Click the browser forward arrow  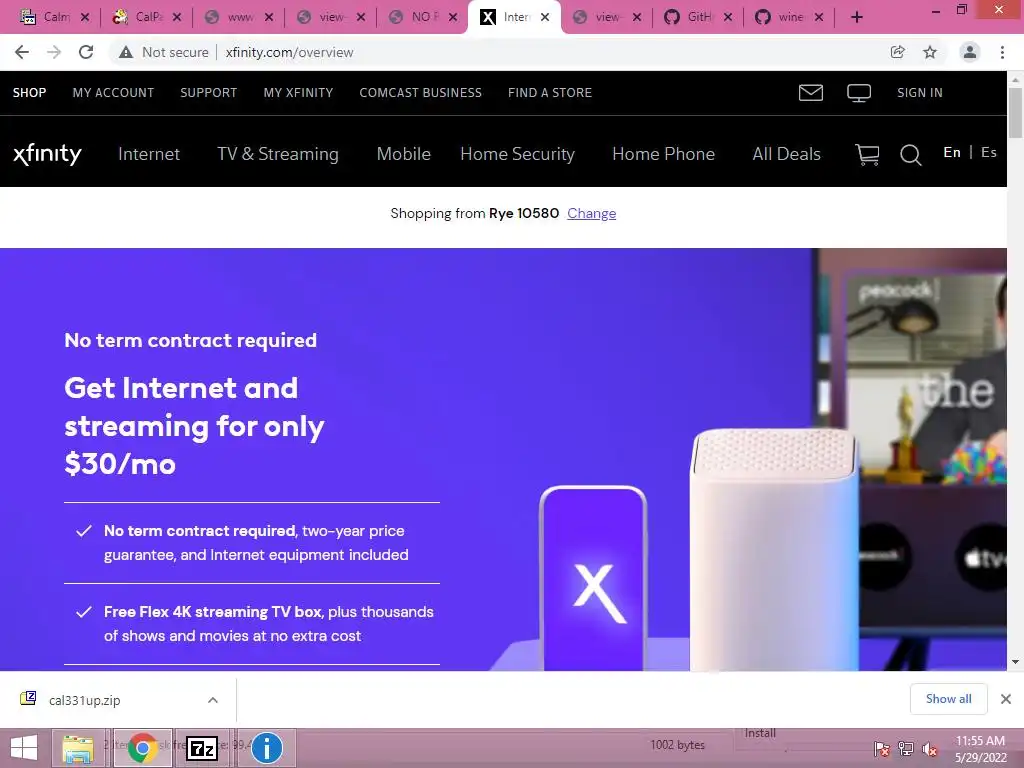54,52
